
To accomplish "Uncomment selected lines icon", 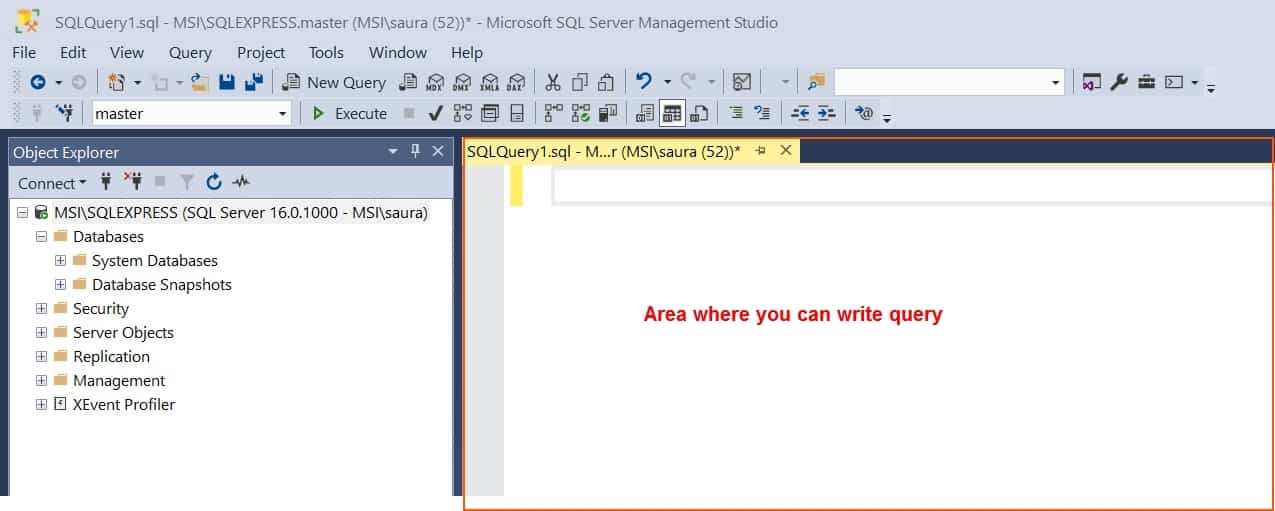I will (762, 113).
